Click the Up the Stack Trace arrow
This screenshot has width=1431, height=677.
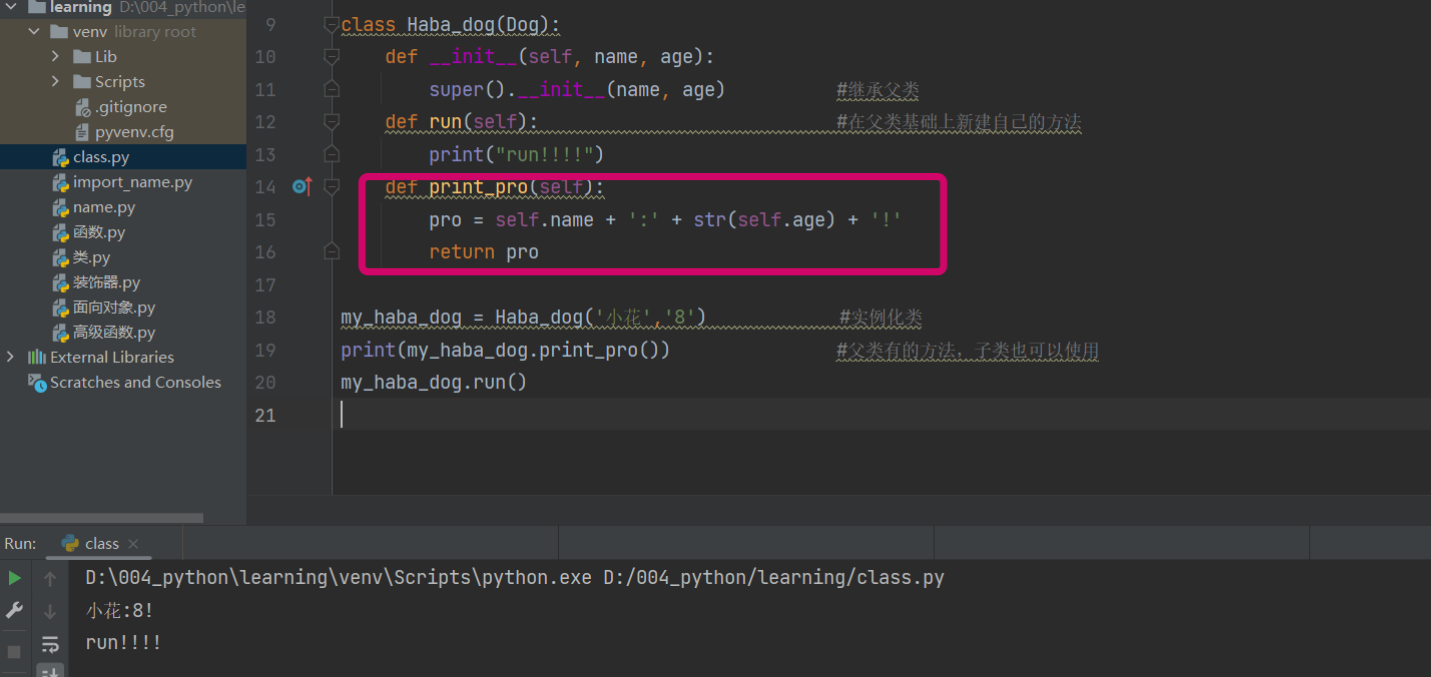coord(49,578)
